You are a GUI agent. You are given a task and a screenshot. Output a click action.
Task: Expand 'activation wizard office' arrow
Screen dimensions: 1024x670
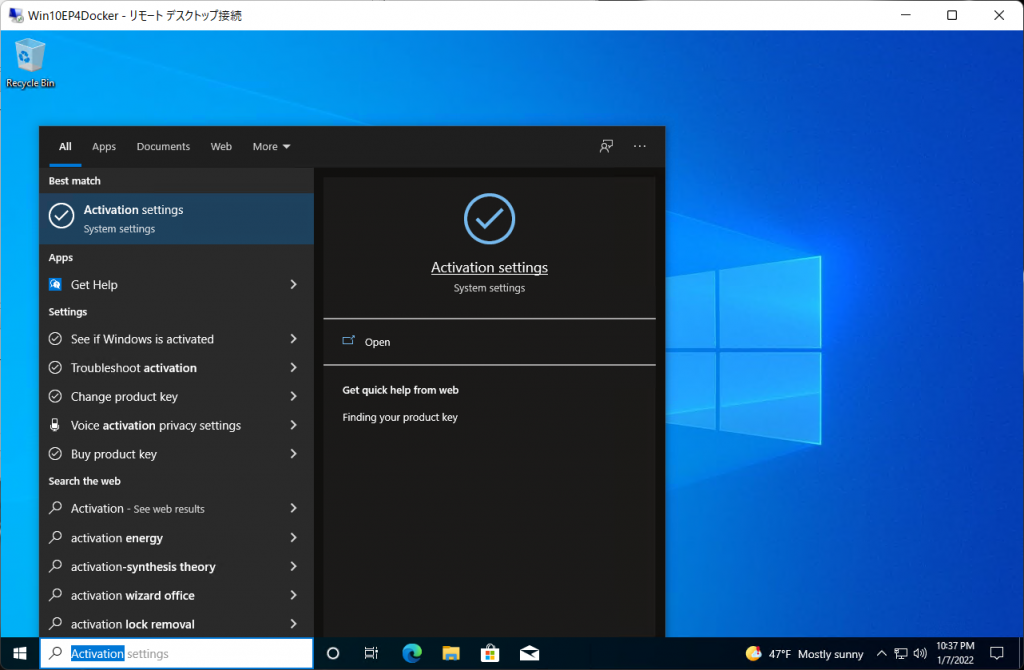[x=293, y=595]
